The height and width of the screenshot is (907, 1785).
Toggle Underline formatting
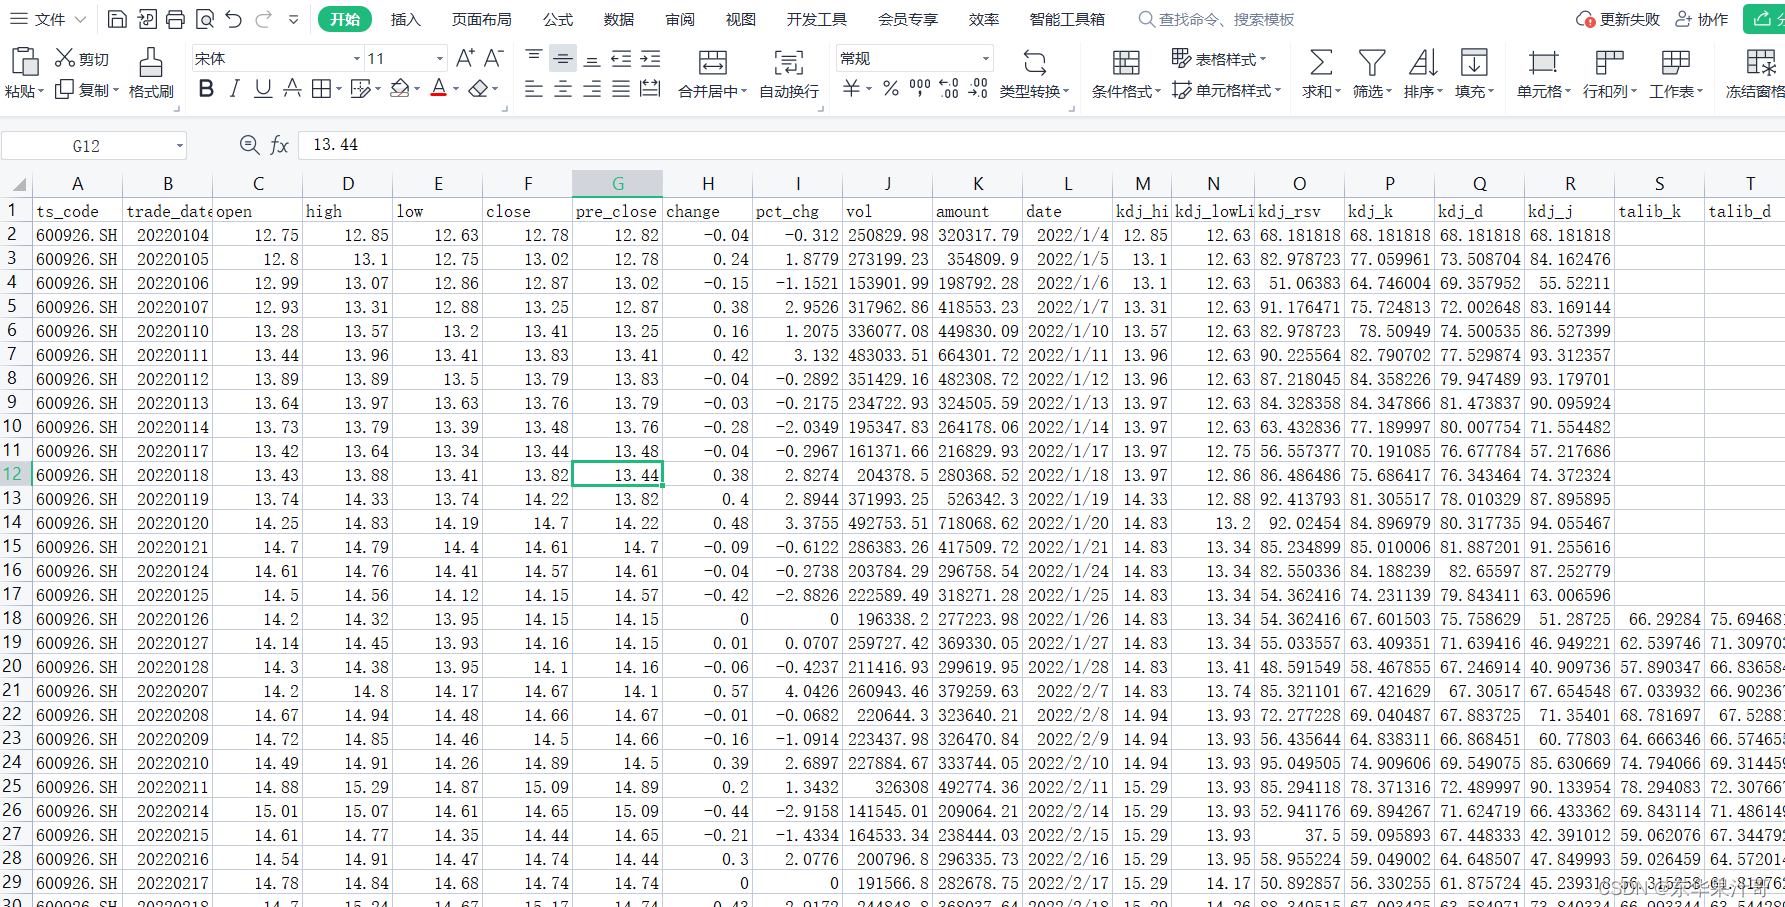coord(263,89)
